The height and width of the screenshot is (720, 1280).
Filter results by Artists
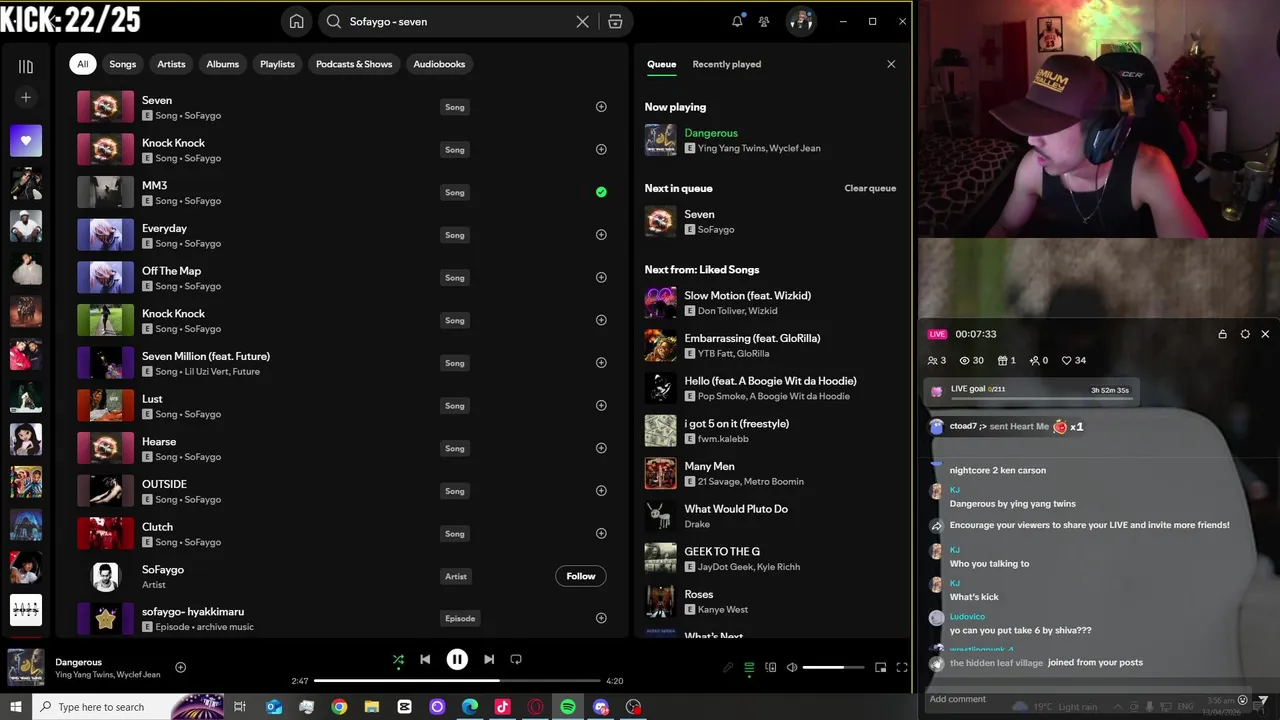(171, 64)
